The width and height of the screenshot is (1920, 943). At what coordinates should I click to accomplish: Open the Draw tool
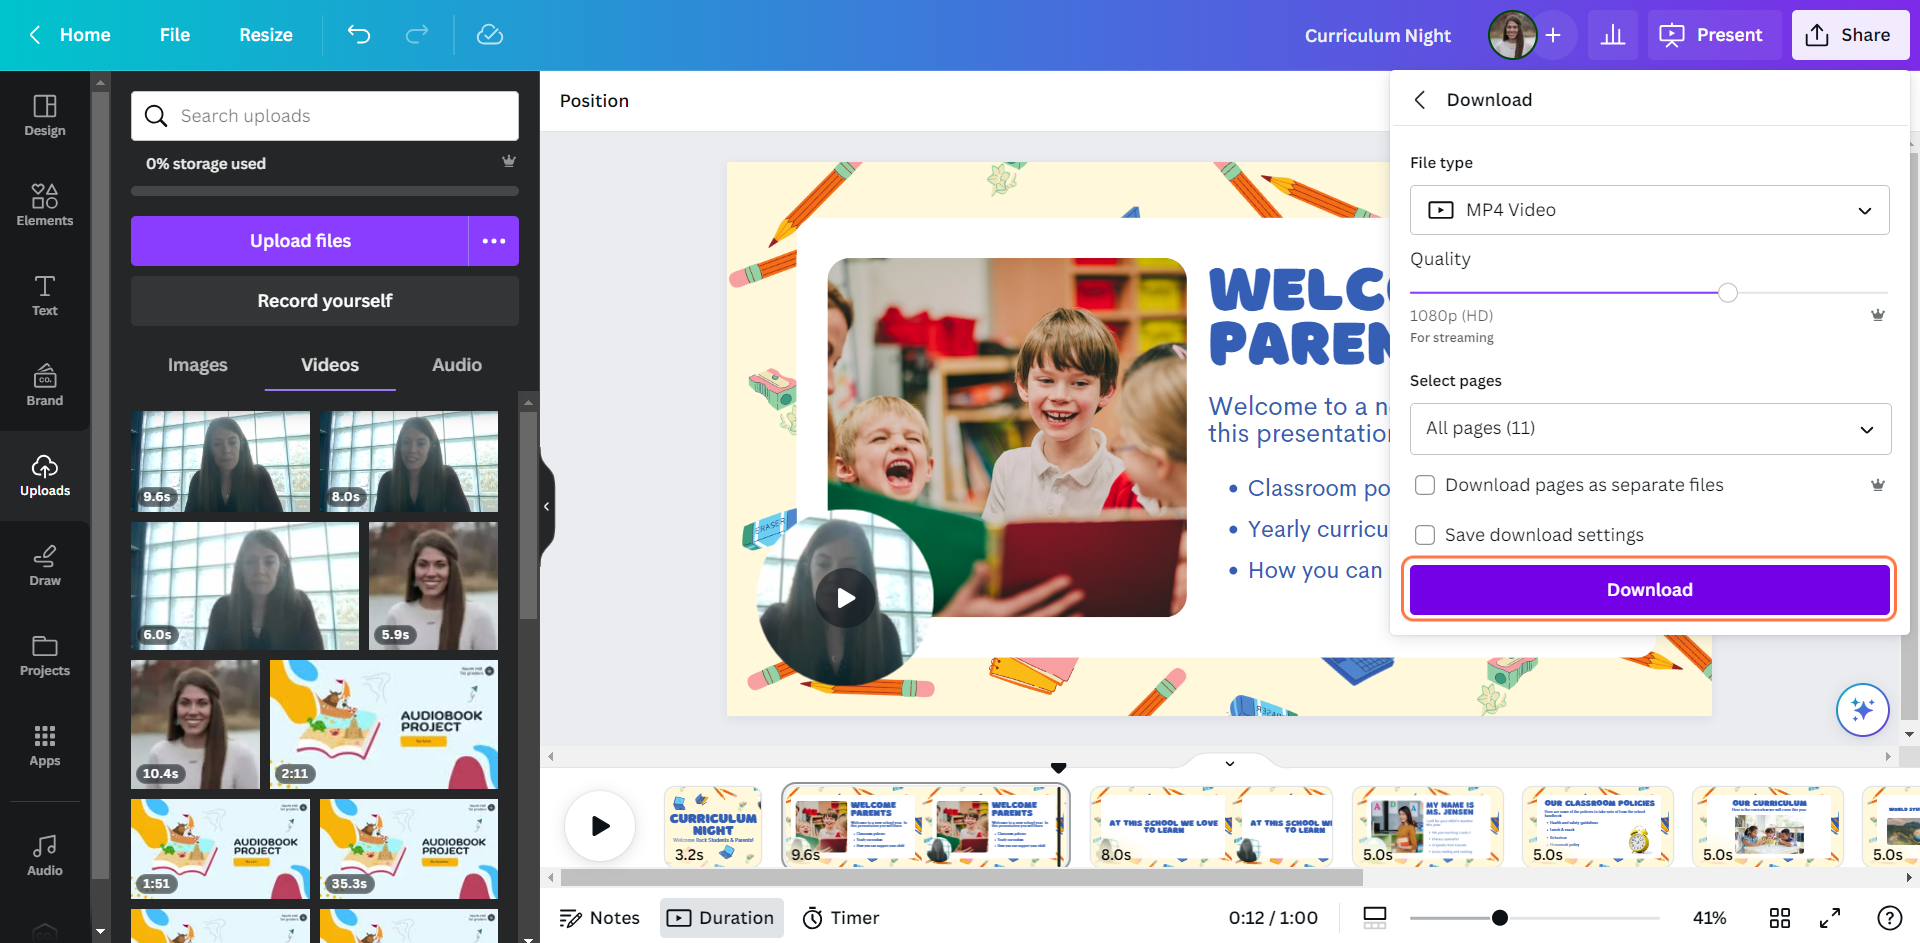click(45, 566)
